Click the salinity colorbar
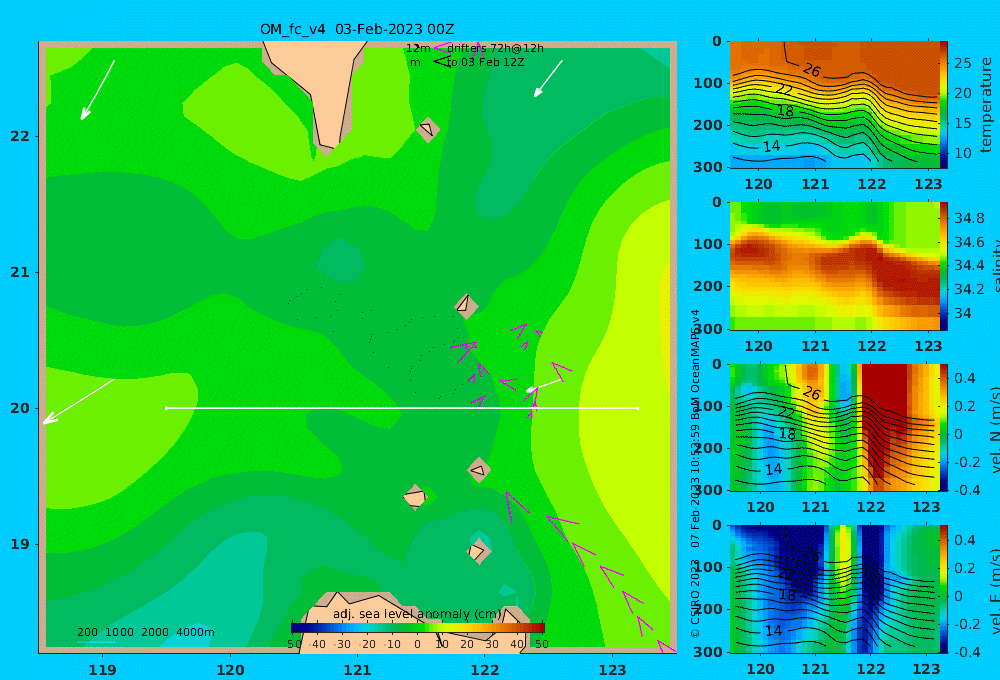1000x680 pixels. 944,266
